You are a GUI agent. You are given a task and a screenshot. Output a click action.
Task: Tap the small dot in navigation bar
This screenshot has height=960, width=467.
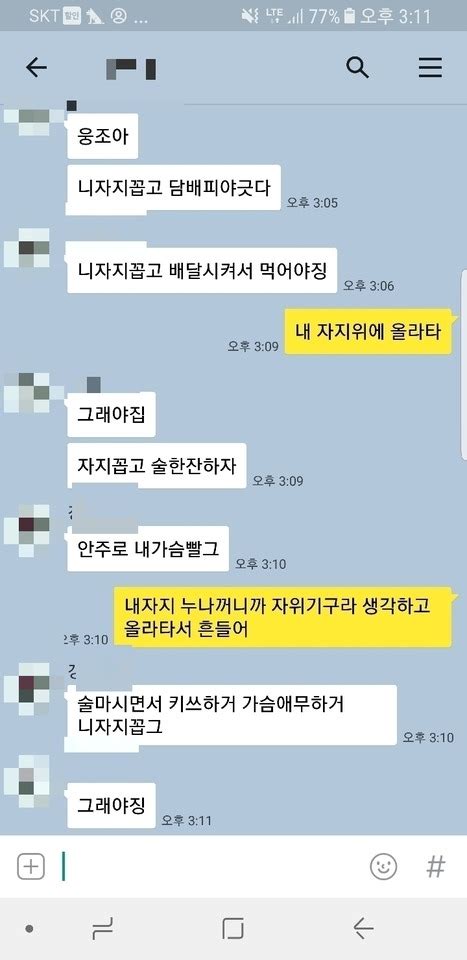[29, 929]
